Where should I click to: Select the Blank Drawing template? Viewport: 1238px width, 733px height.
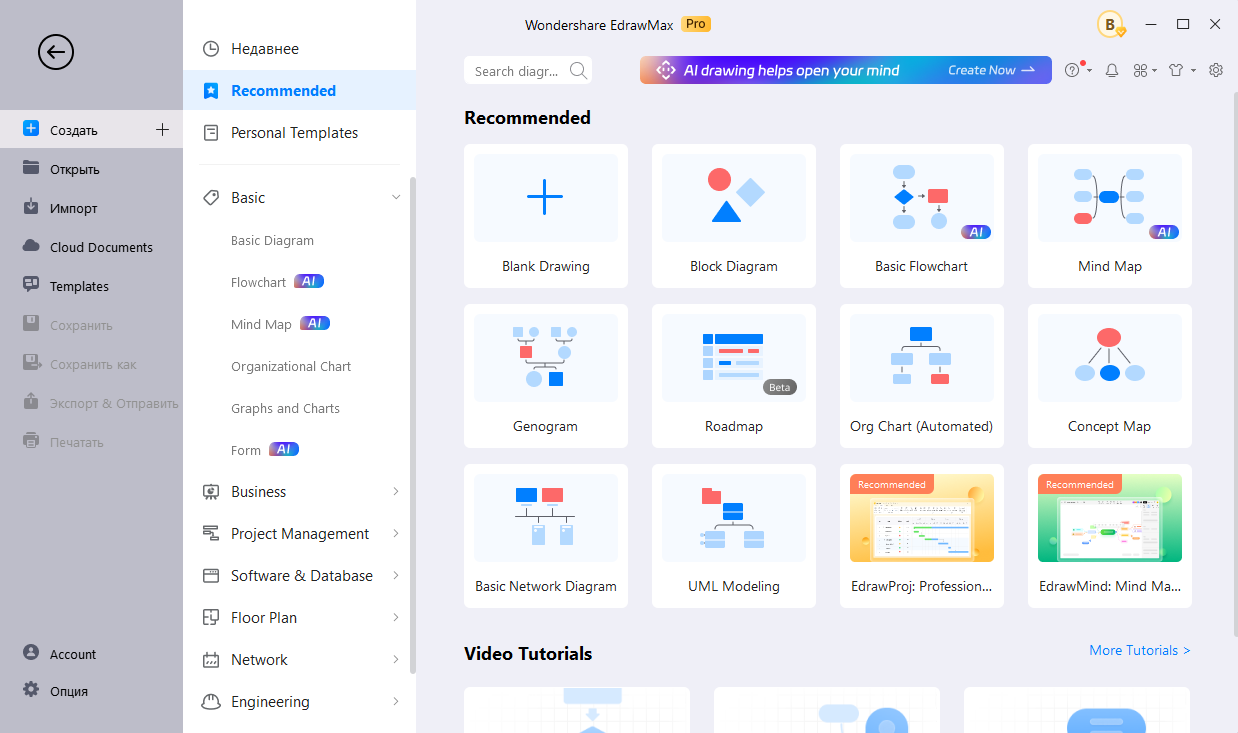point(546,215)
